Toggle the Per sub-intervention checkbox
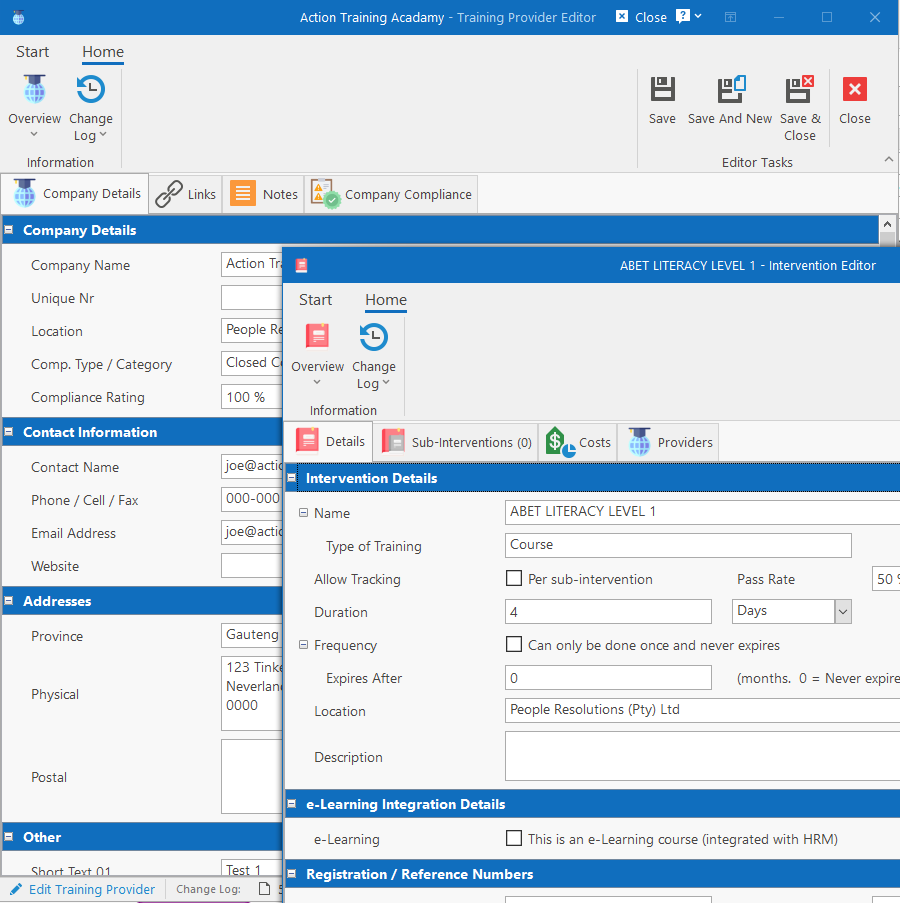Image resolution: width=900 pixels, height=903 pixels. pos(514,578)
